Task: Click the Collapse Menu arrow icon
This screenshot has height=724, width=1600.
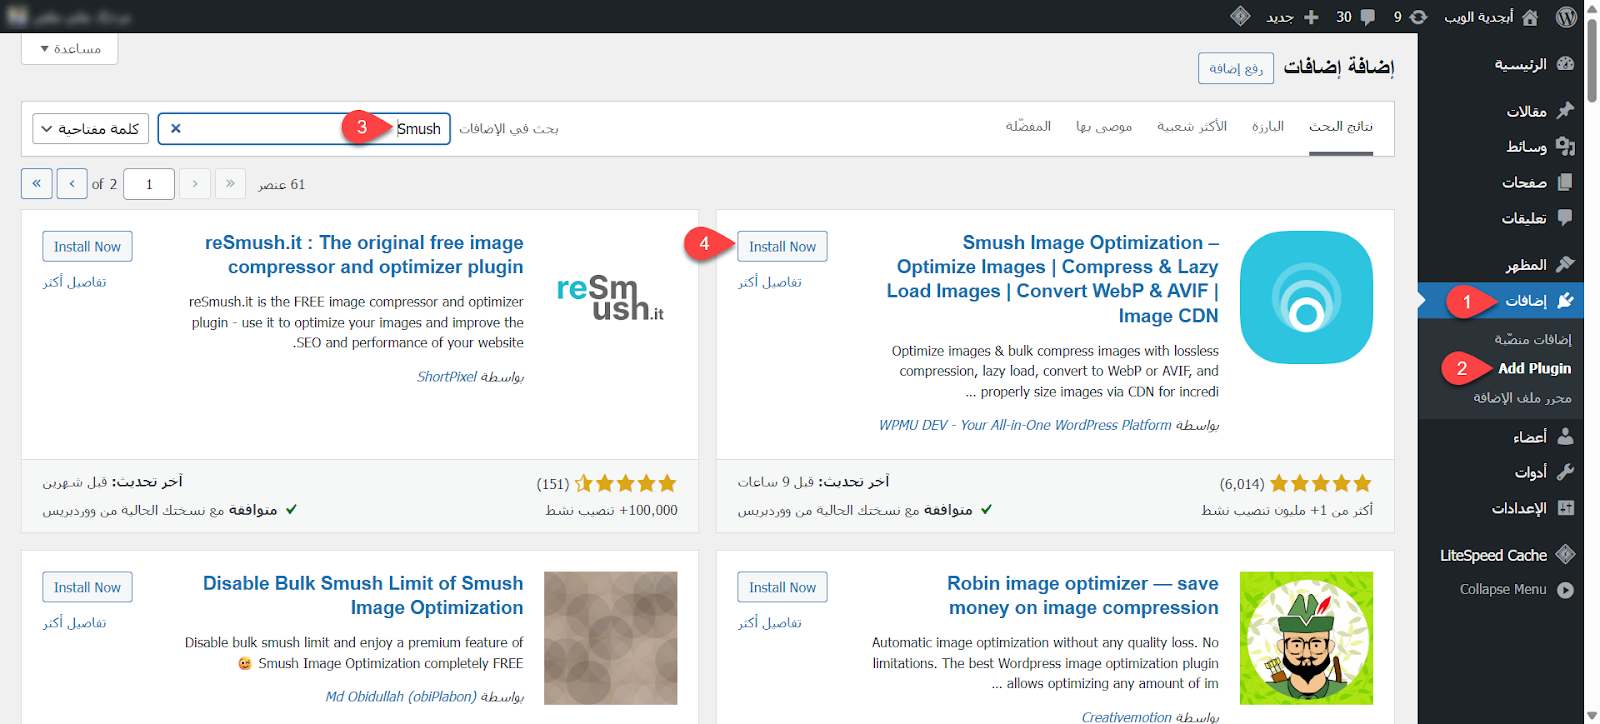Action: (x=1565, y=590)
